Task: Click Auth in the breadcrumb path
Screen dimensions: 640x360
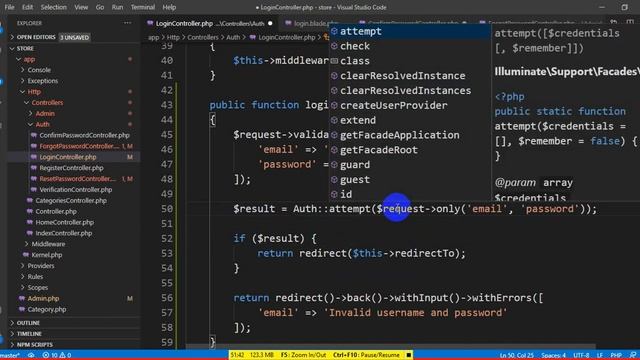Action: pos(233,38)
